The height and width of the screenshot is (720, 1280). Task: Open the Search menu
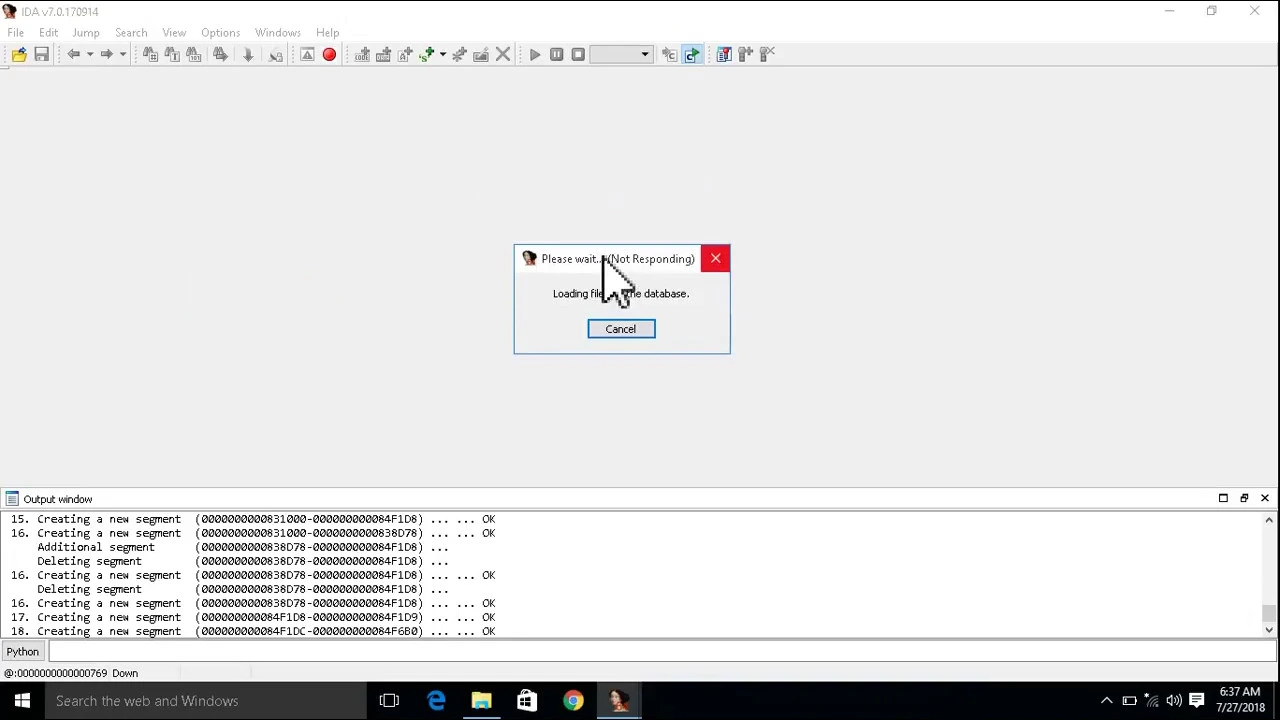pos(131,33)
